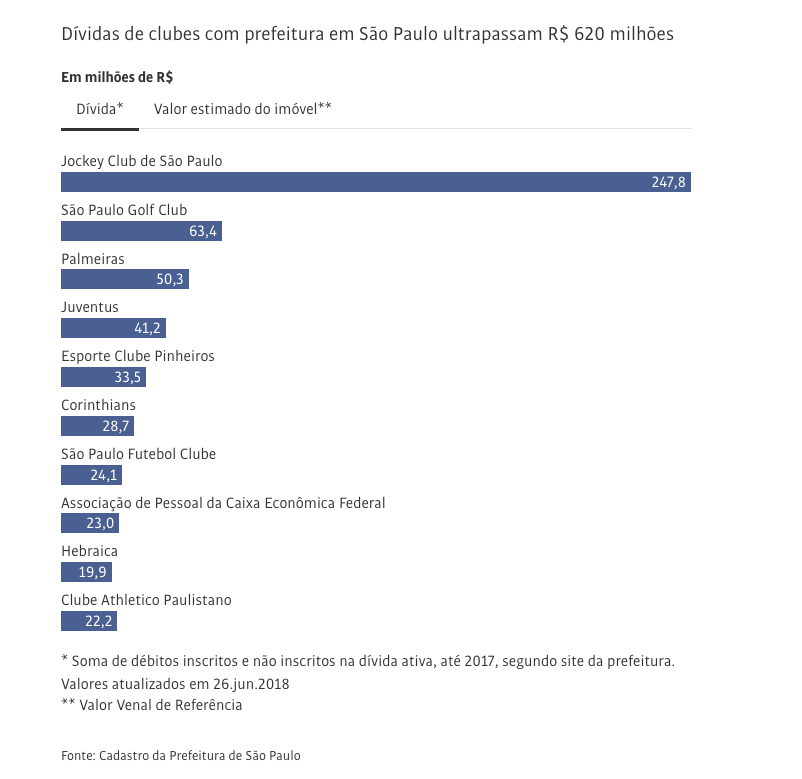The image size is (802, 779).
Task: Select the São Paulo Futebol Clube bar
Action: 91,475
